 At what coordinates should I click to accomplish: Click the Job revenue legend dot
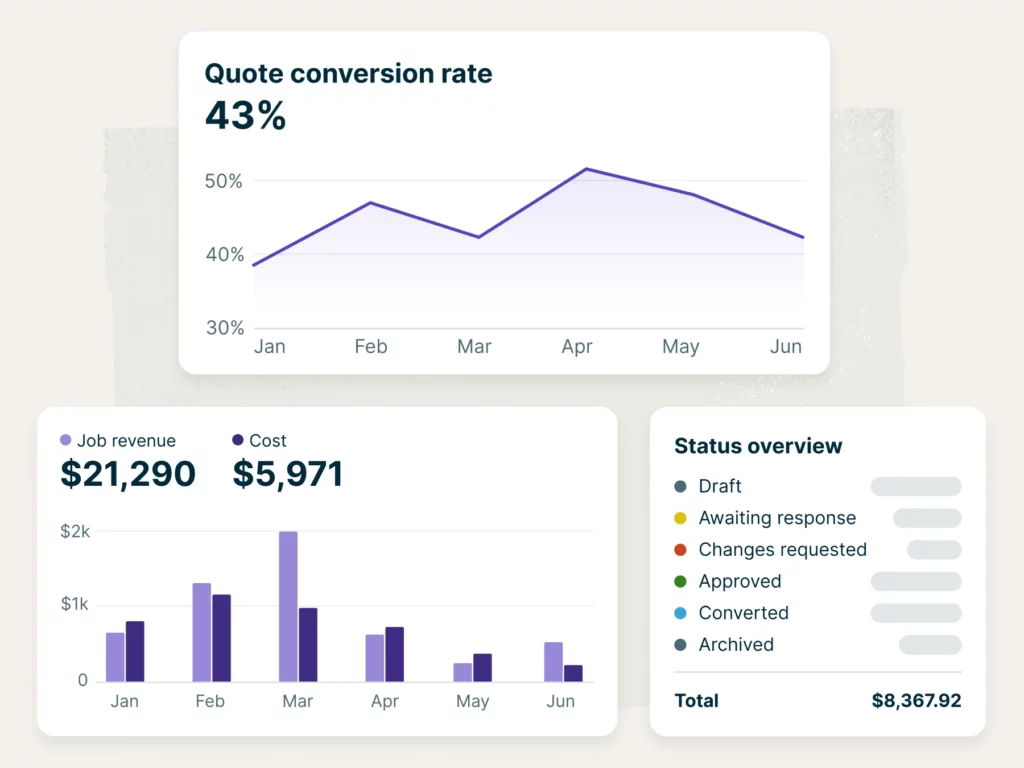(x=66, y=440)
